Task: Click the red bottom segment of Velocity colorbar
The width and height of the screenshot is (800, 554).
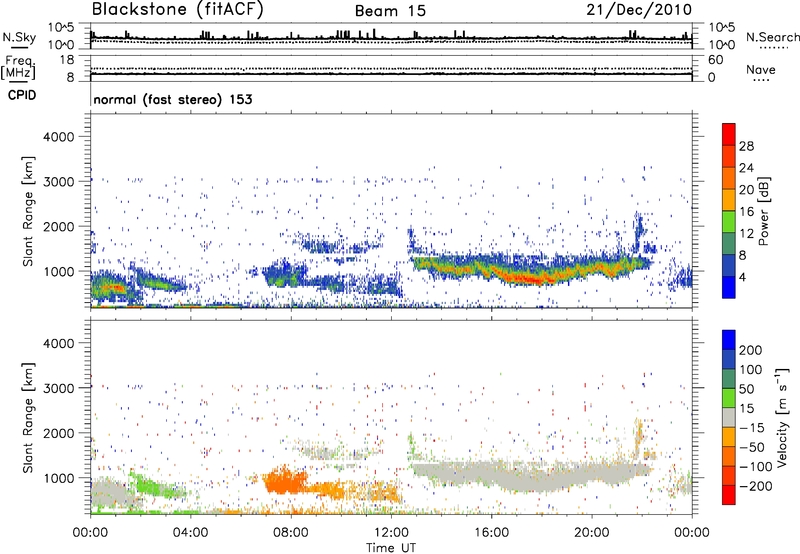Action: 729,495
